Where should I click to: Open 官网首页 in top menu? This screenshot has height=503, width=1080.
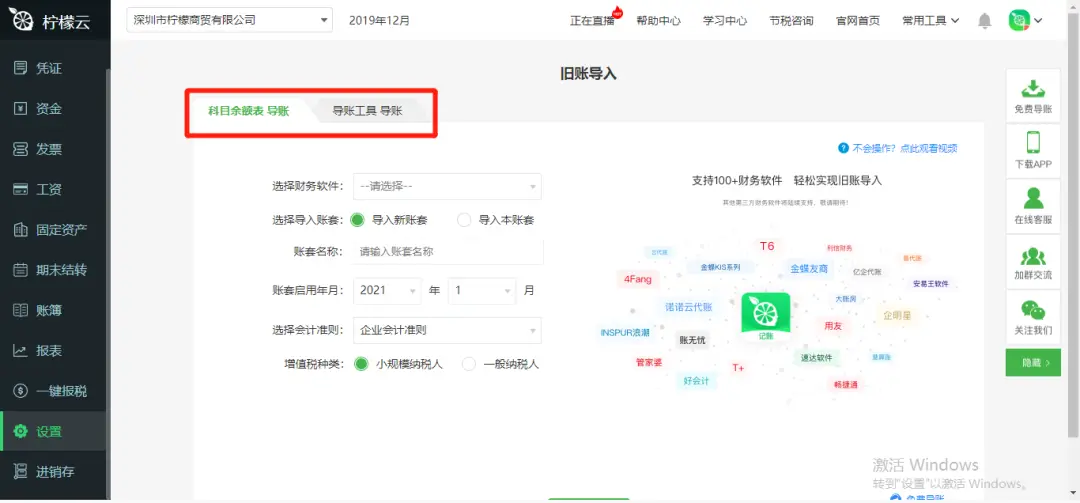pyautogui.click(x=858, y=21)
